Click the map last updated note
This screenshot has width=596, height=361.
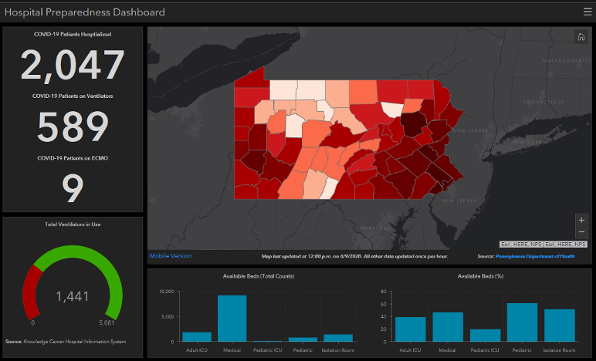point(355,256)
